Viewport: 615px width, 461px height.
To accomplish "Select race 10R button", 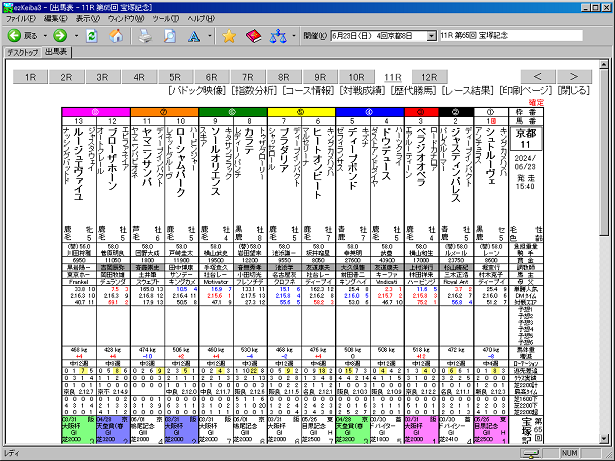I will pyautogui.click(x=357, y=77).
